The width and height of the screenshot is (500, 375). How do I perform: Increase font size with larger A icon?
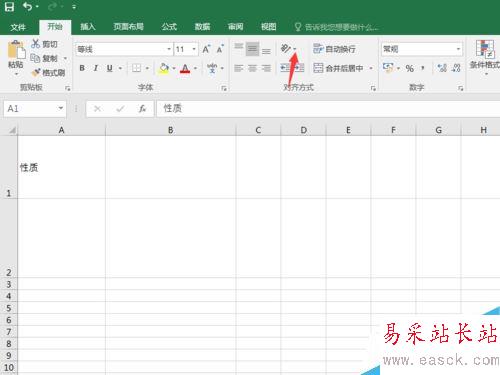(x=206, y=49)
